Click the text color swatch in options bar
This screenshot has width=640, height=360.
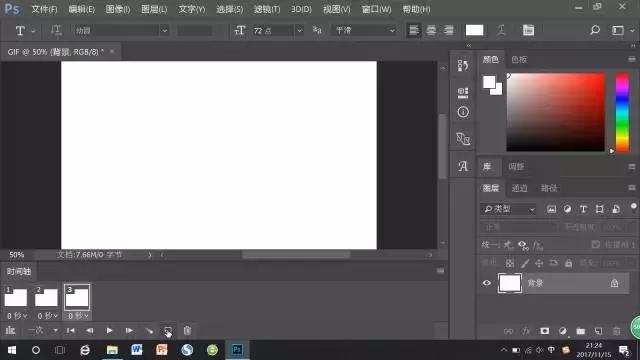click(x=474, y=30)
